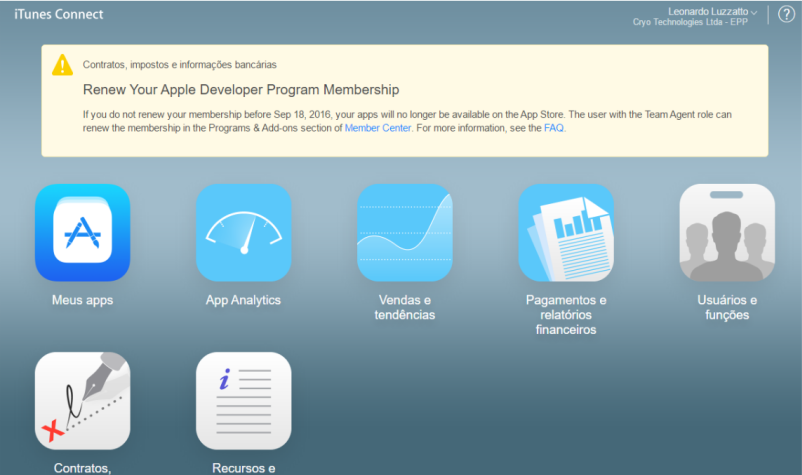Select Pagamentos e relatórios financeiros label
This screenshot has width=802, height=475.
566,314
